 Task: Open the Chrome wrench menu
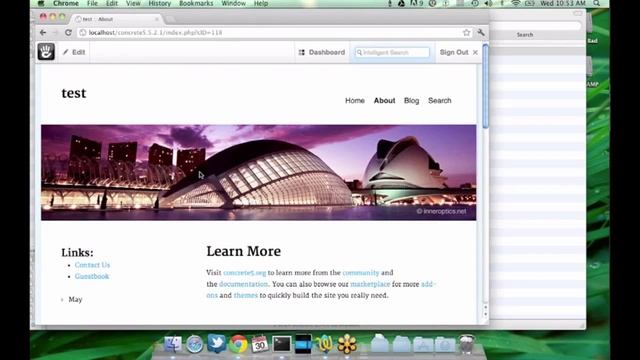pyautogui.click(x=481, y=32)
